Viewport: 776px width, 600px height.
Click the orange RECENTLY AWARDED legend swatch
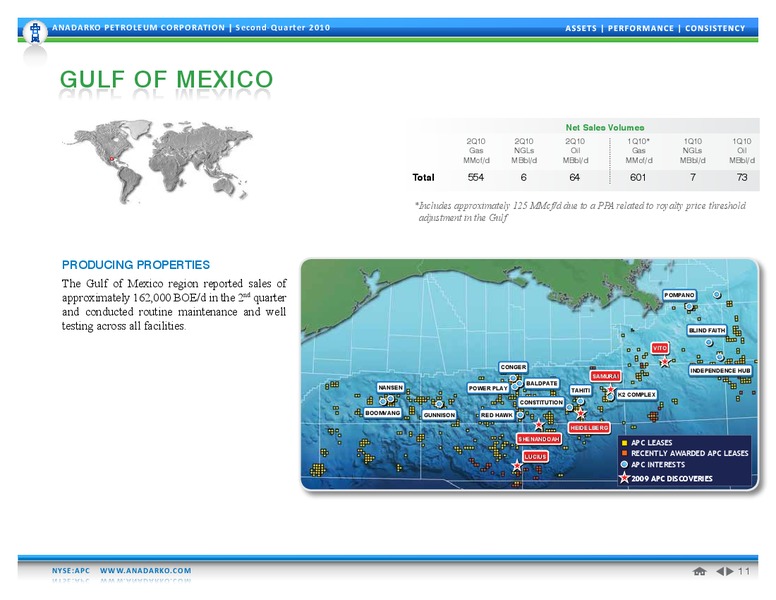pyautogui.click(x=625, y=453)
